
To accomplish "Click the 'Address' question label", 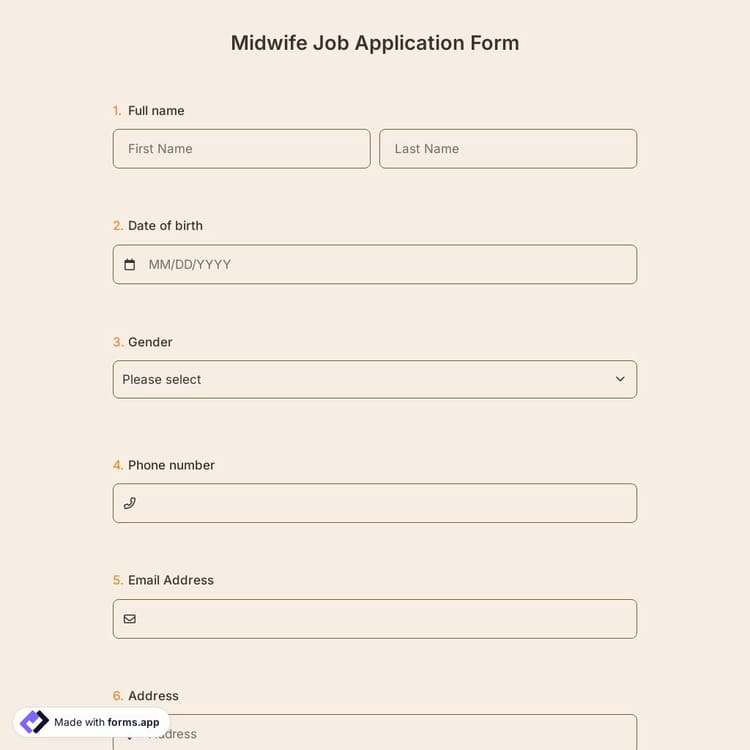I will coord(153,696).
